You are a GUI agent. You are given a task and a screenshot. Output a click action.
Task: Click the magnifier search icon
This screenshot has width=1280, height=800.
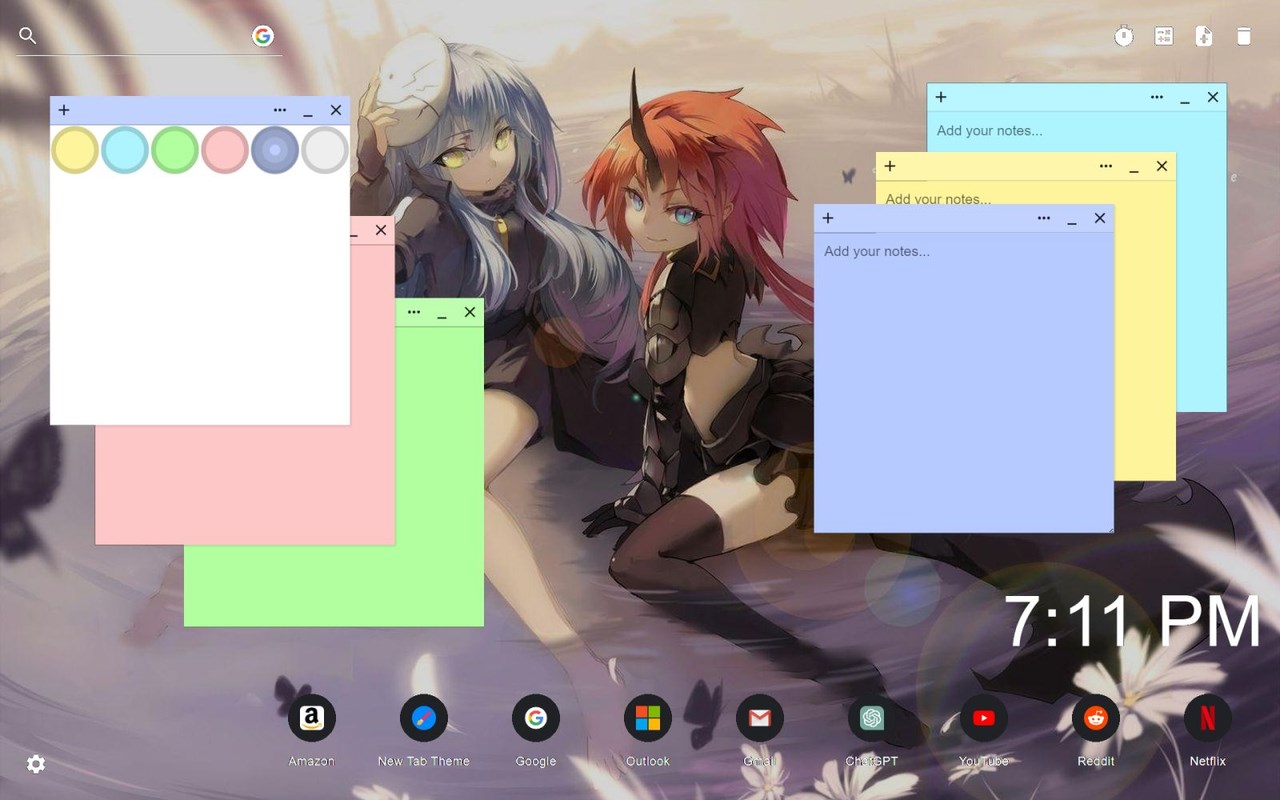(28, 36)
